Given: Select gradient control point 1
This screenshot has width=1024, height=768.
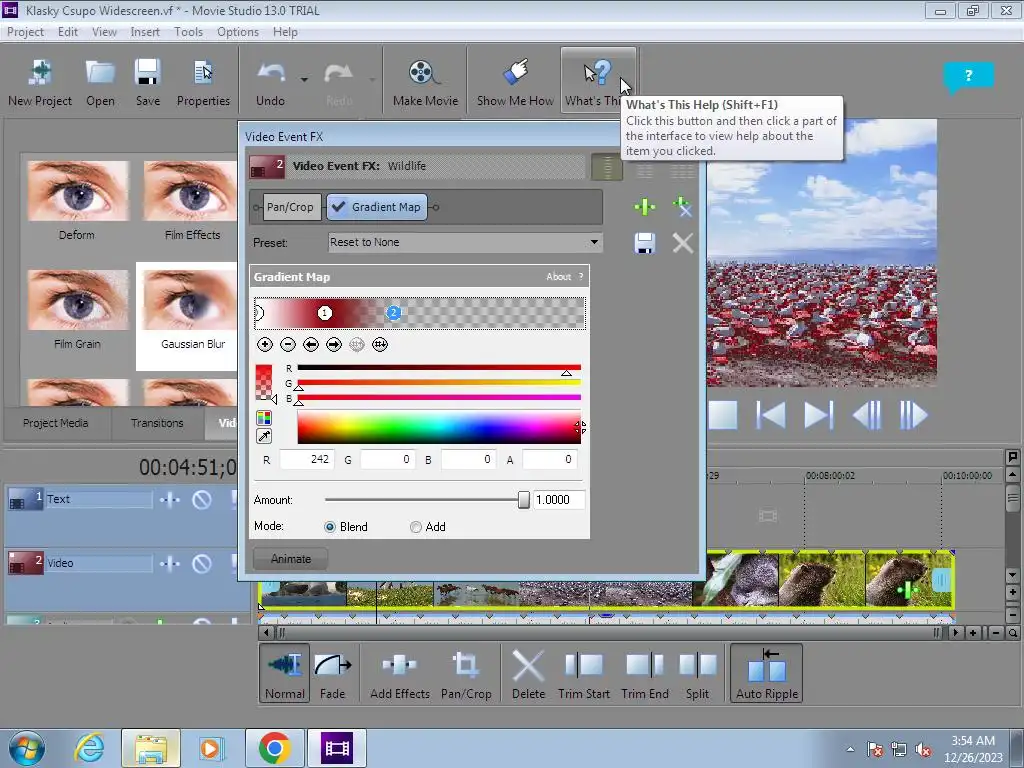Looking at the screenshot, I should (325, 313).
